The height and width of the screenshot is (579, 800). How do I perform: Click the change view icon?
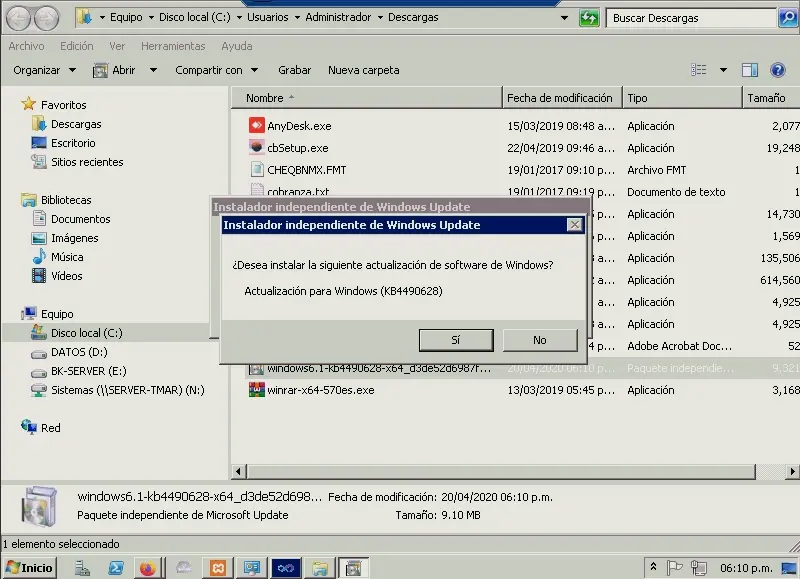click(698, 70)
